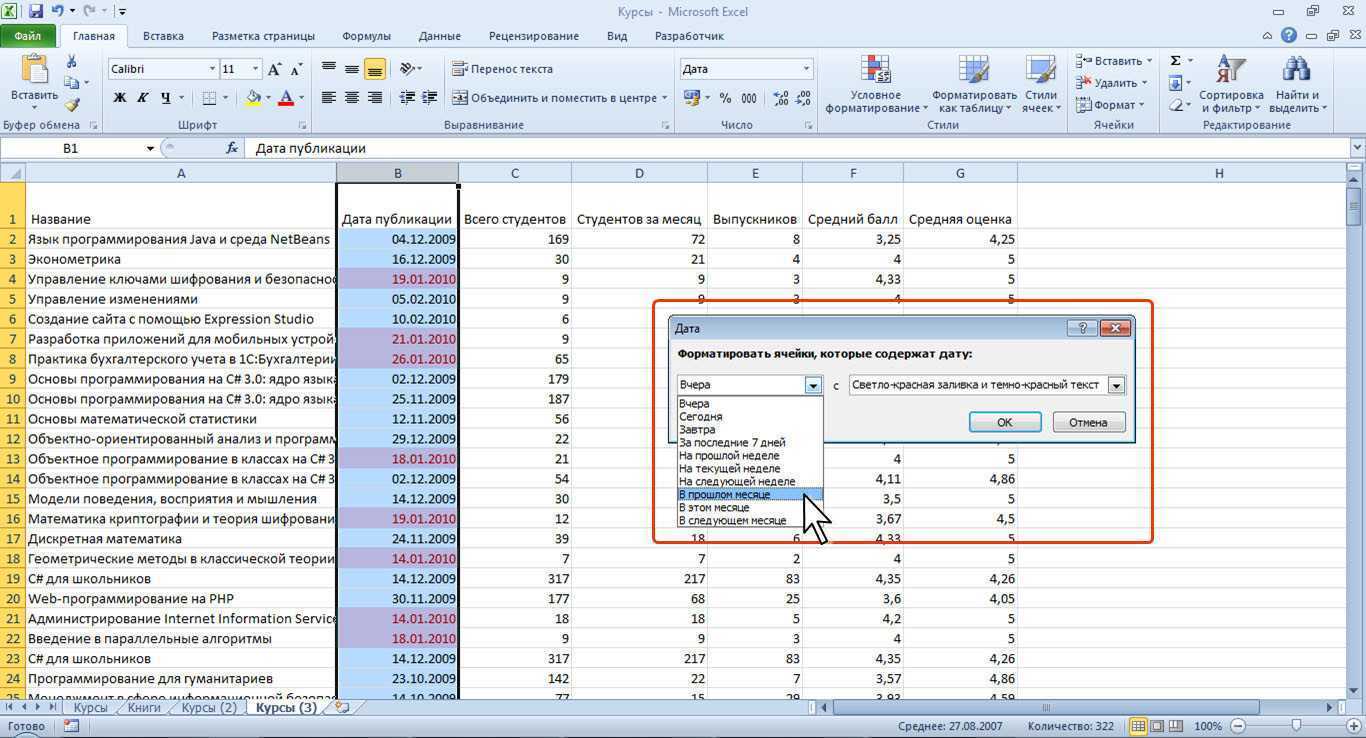Click Отмена to cancel the dialog
1366x738 pixels.
pyautogui.click(x=1088, y=422)
